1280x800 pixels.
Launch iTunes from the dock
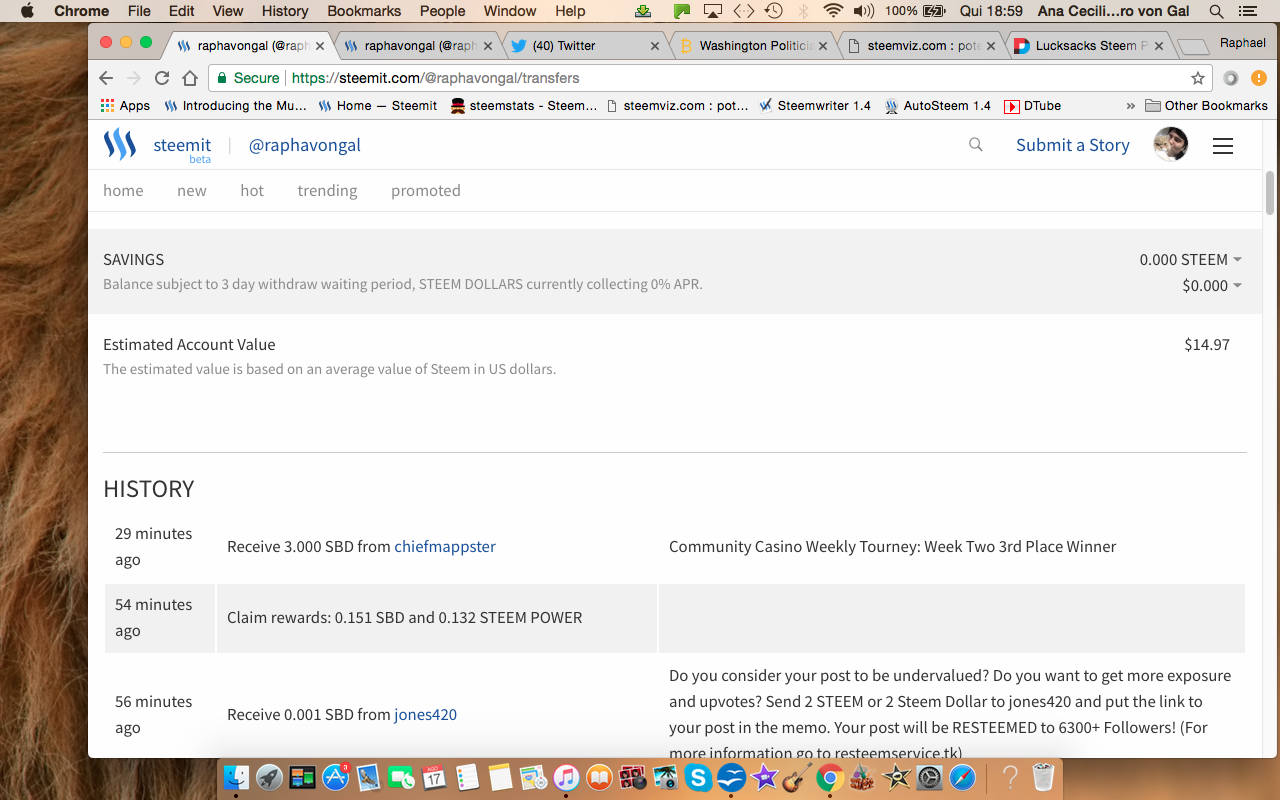point(566,777)
